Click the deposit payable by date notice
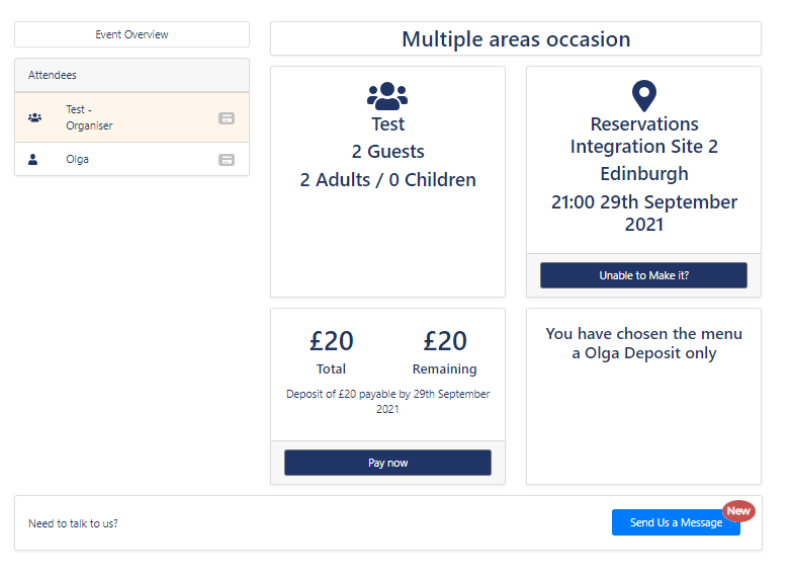 click(387, 401)
